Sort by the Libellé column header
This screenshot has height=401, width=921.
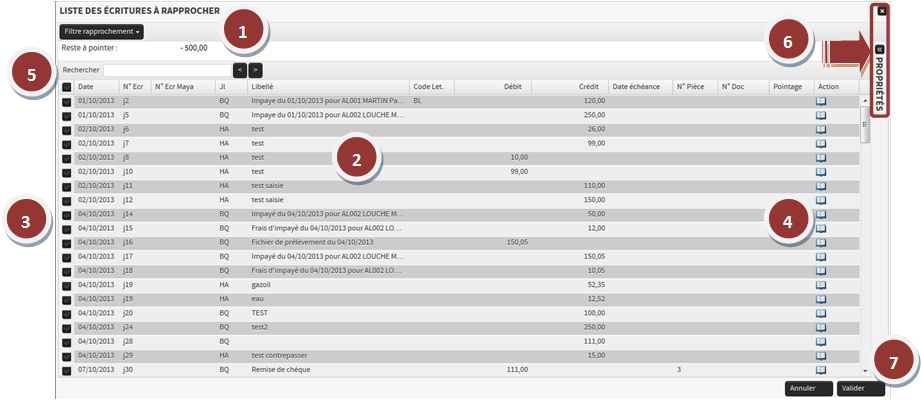(328, 87)
